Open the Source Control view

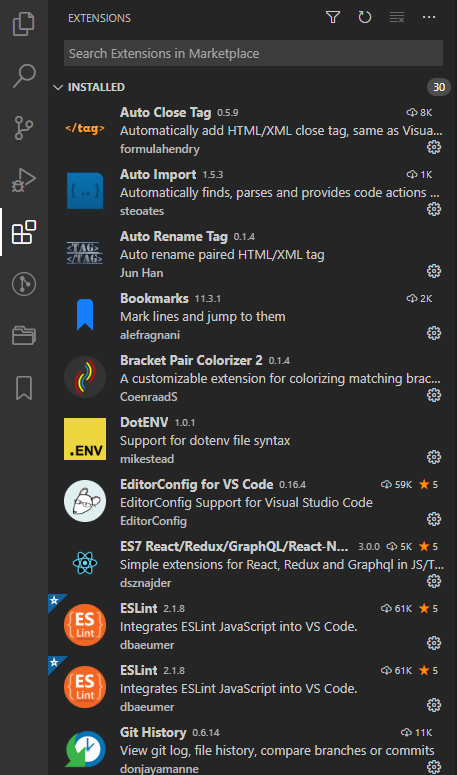[x=24, y=128]
